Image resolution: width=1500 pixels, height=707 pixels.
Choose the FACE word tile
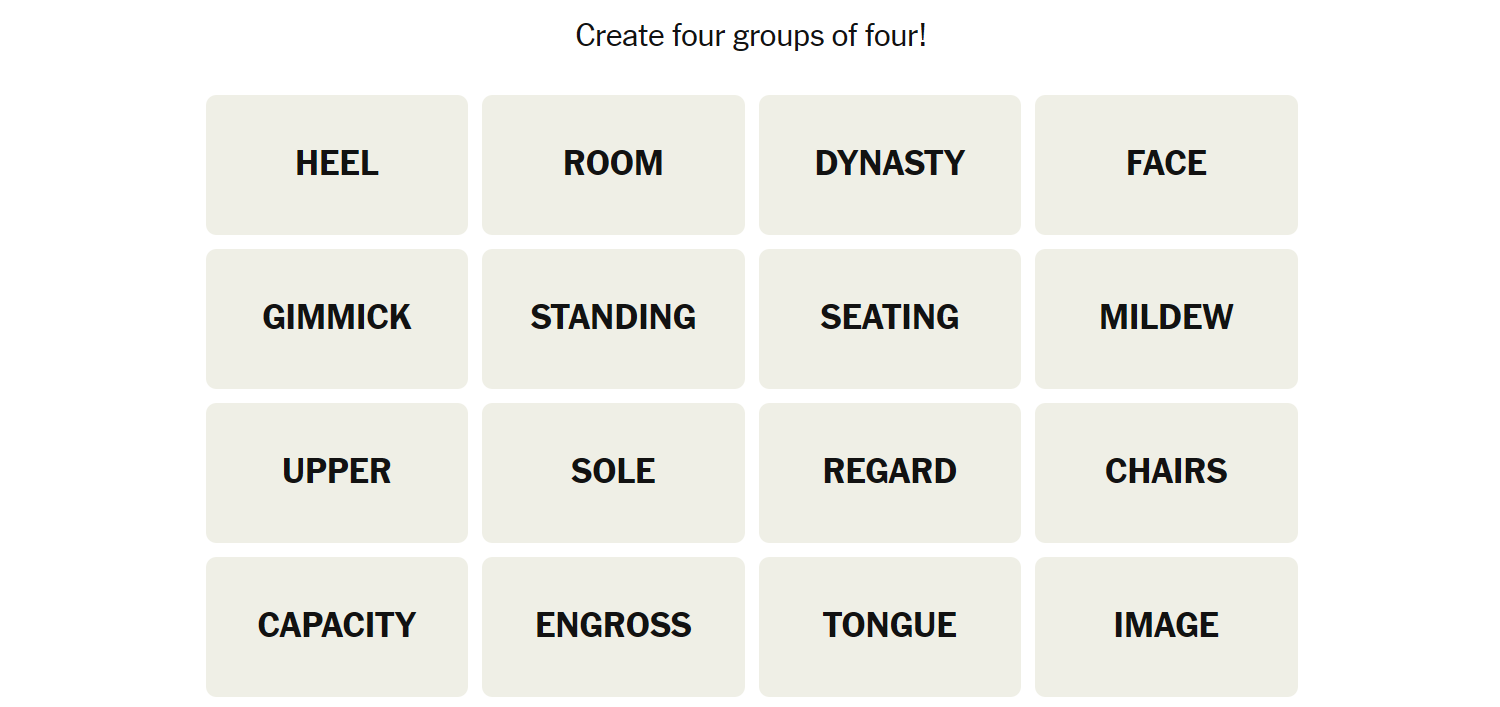[1166, 165]
